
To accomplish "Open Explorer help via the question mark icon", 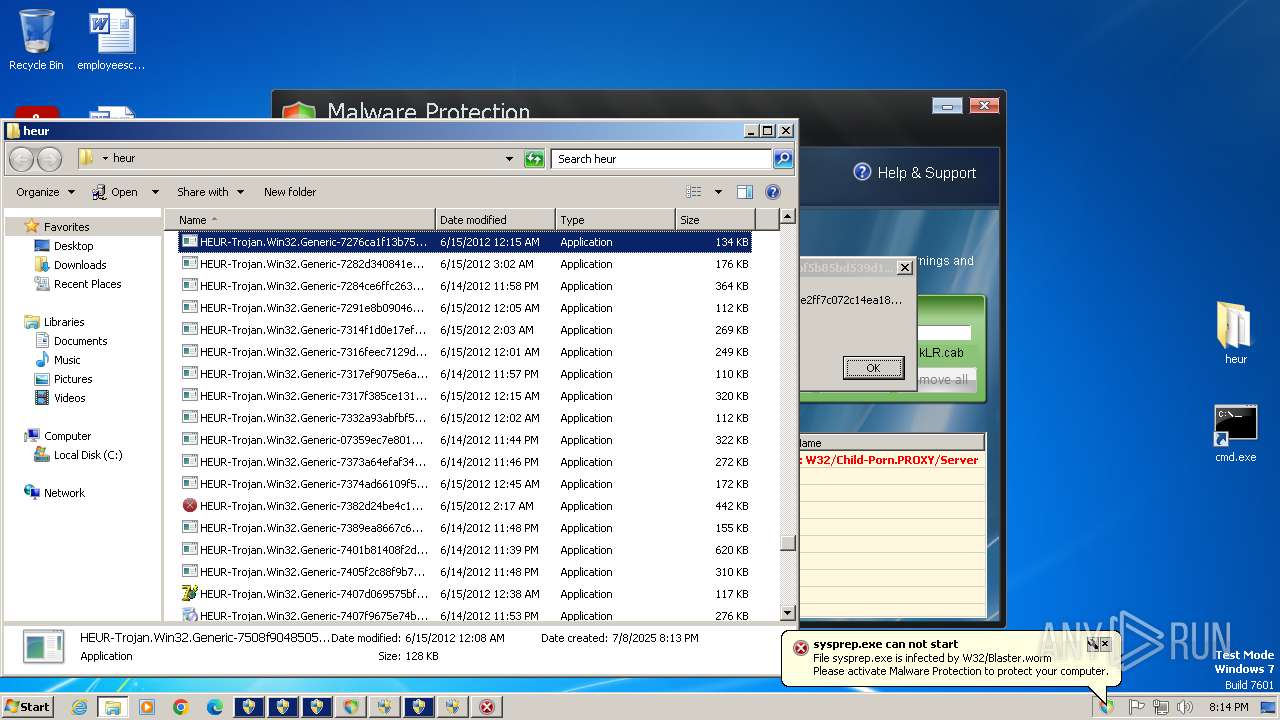I will (773, 192).
